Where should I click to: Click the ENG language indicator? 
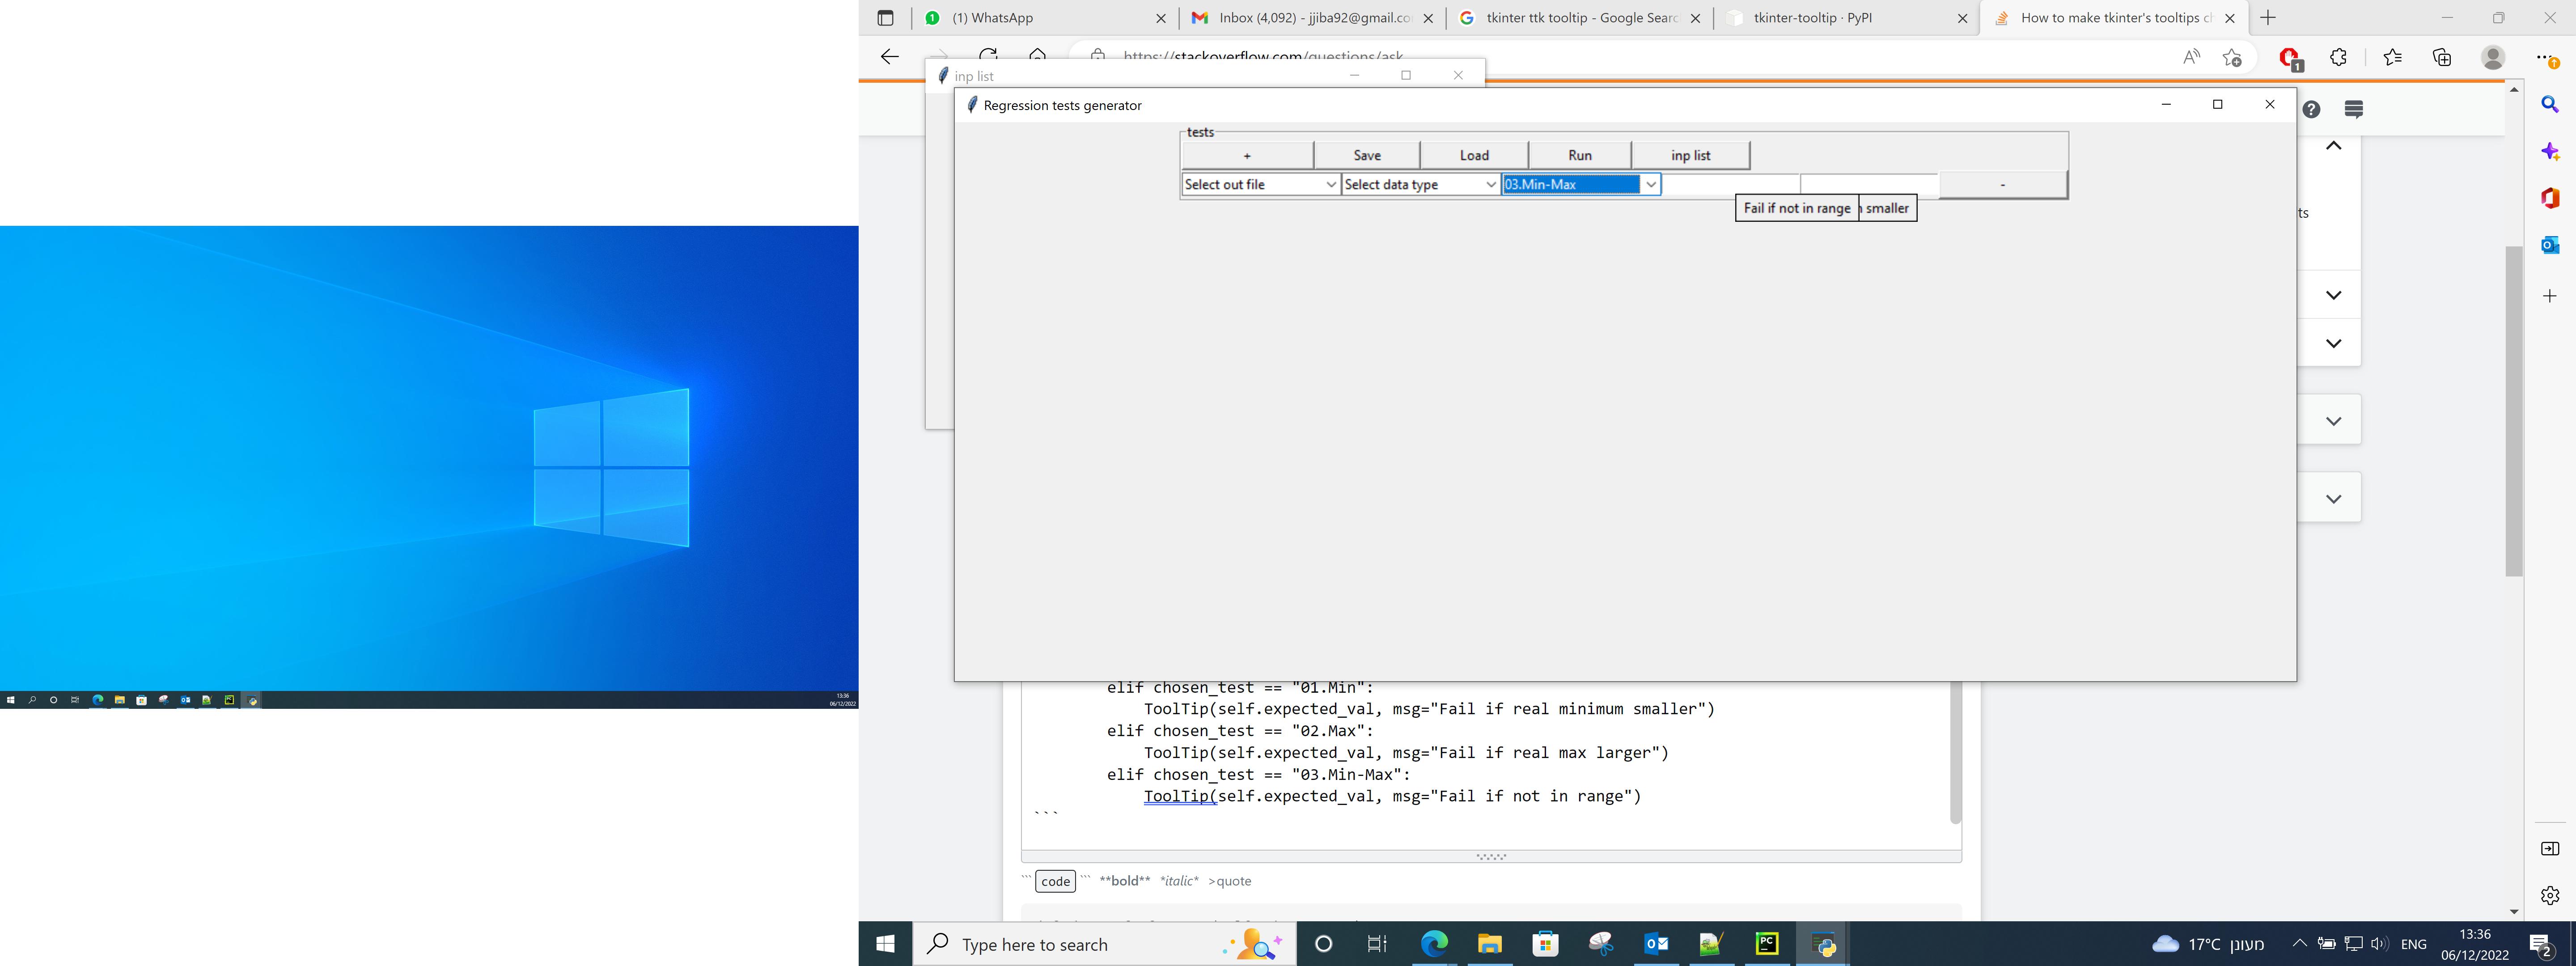coord(2413,944)
